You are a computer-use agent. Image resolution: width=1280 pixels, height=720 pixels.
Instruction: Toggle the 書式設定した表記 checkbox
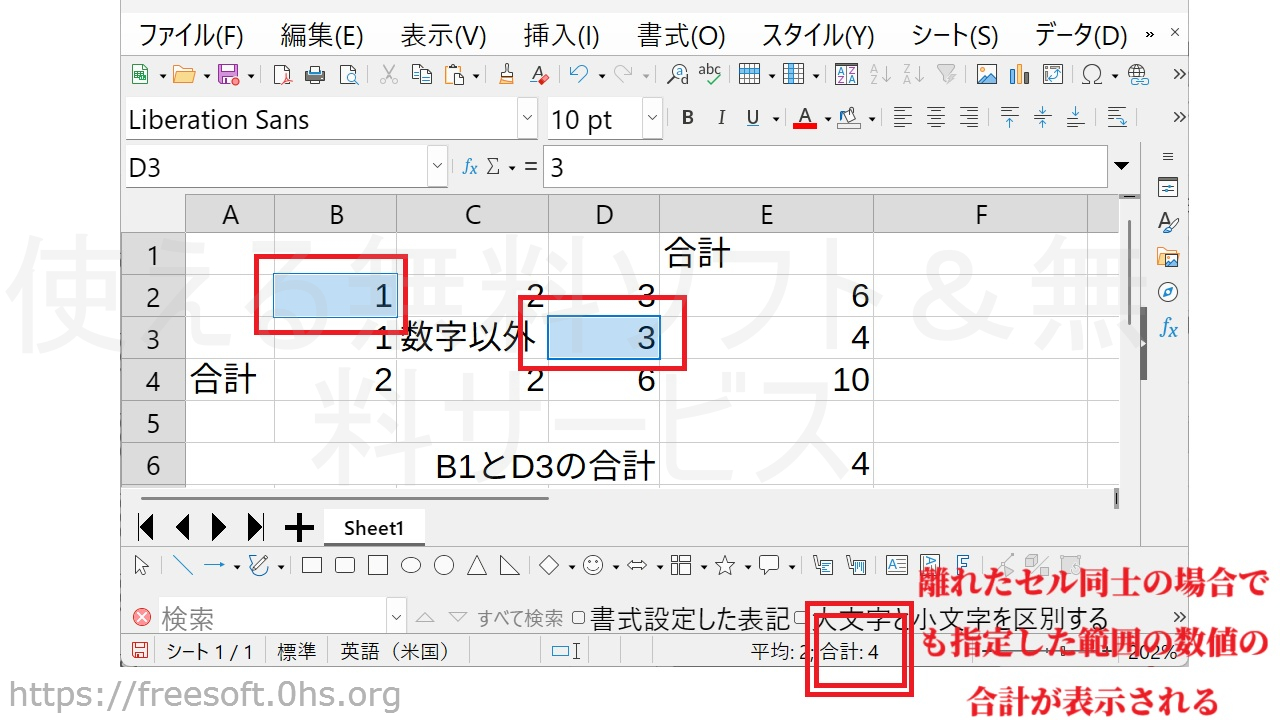[579, 618]
